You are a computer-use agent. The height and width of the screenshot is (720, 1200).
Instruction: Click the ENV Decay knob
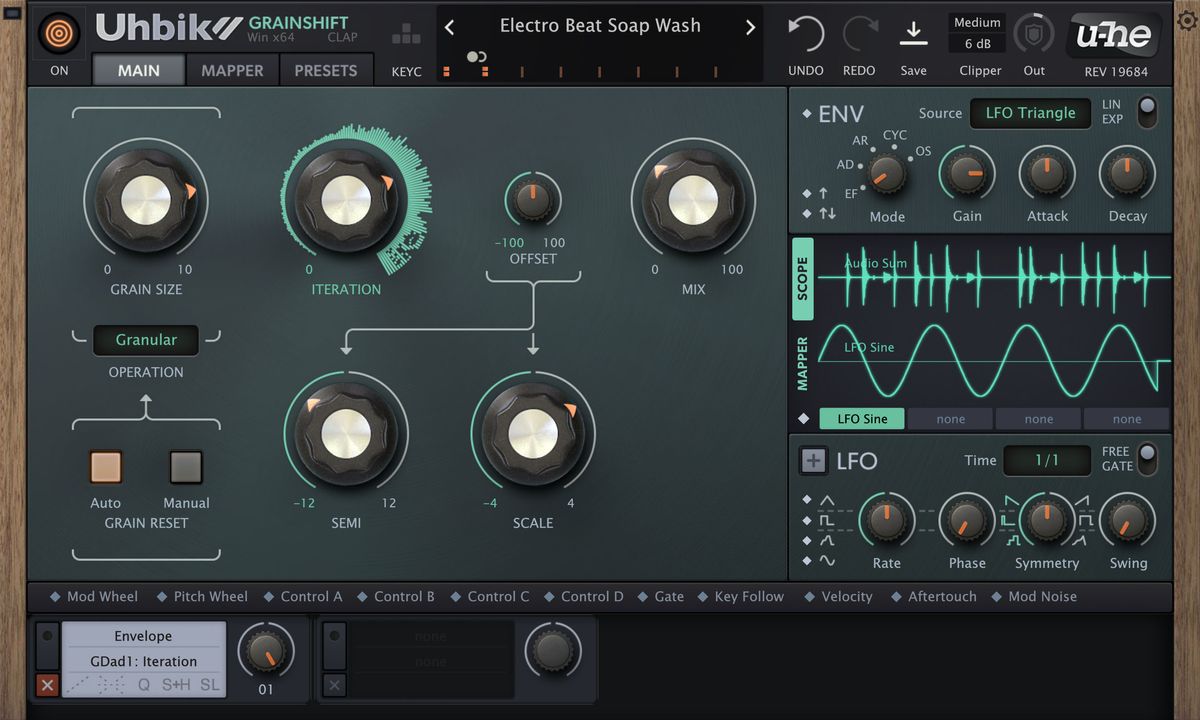[x=1127, y=173]
